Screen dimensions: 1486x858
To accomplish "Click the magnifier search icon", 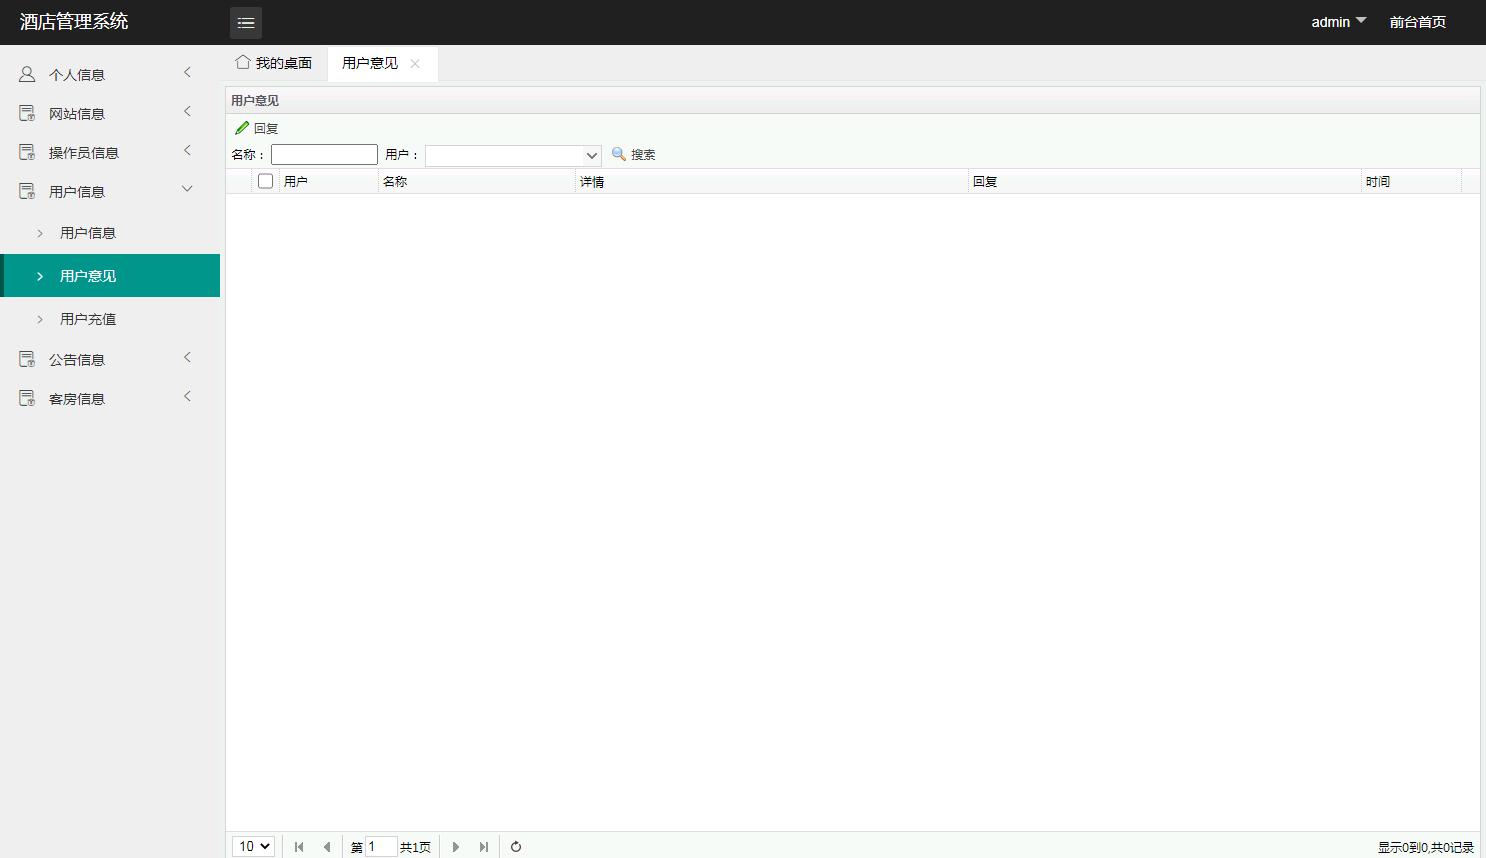I will [619, 154].
